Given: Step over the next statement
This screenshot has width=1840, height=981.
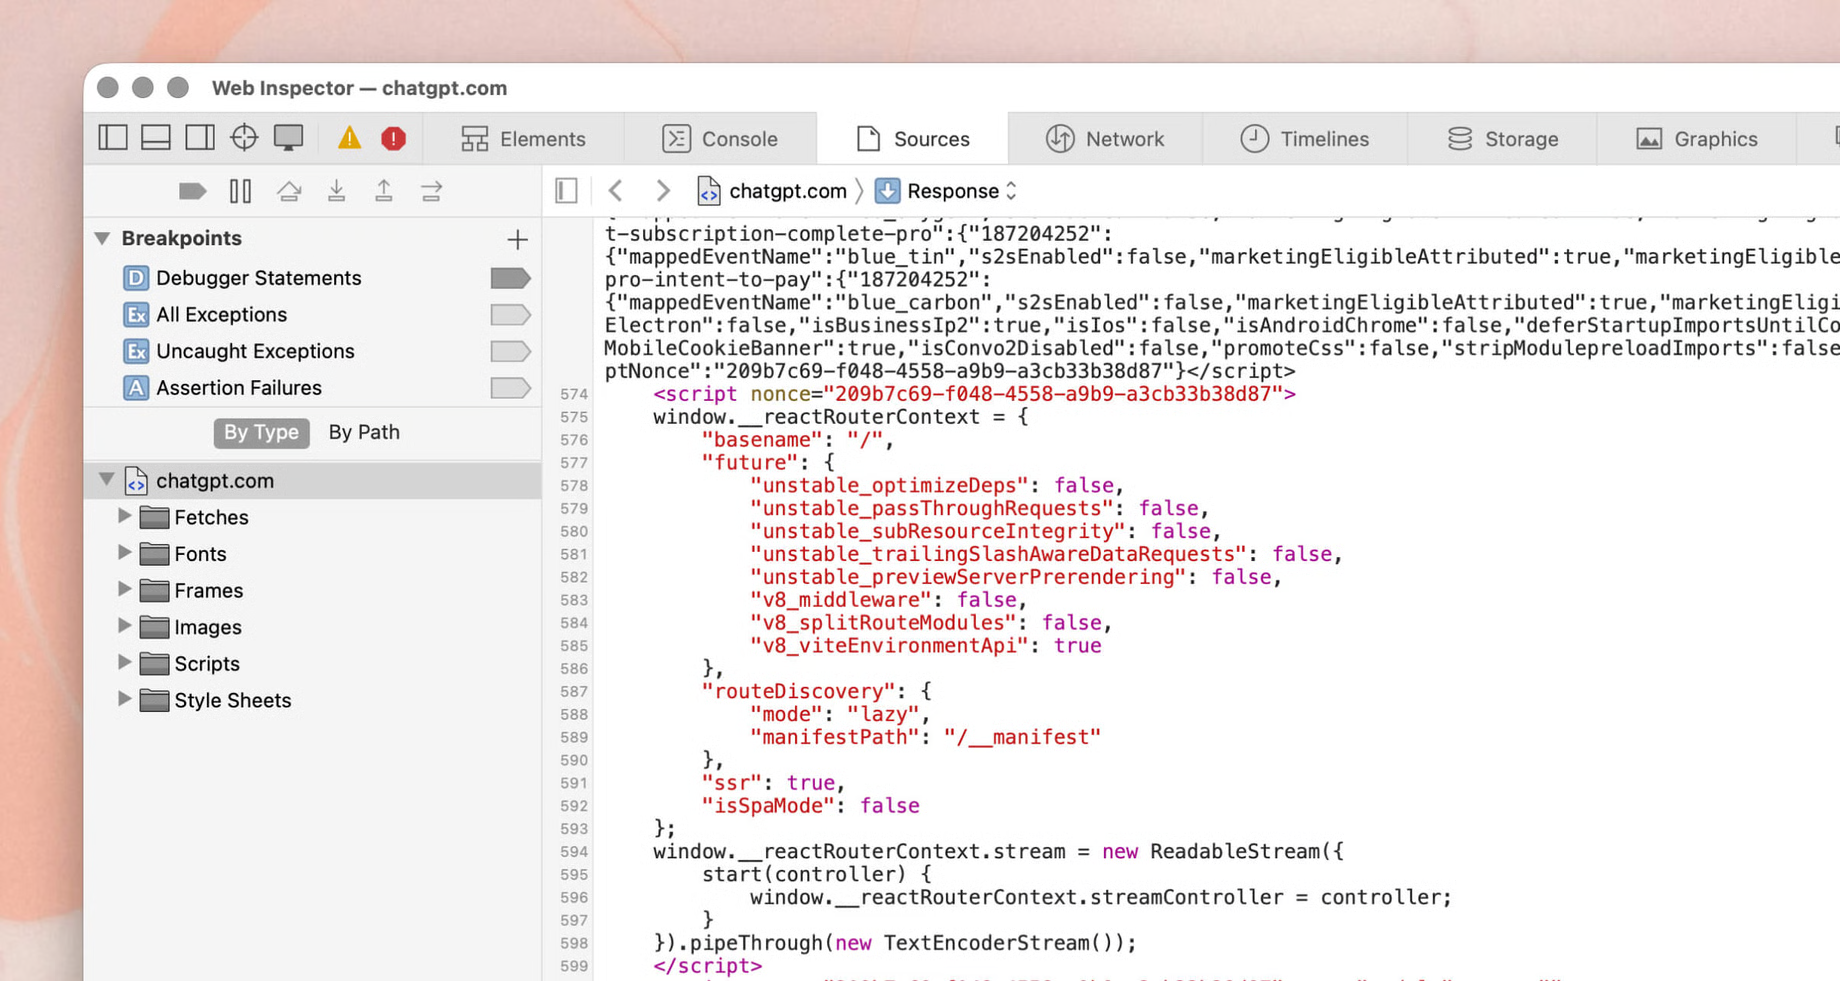Looking at the screenshot, I should point(289,191).
